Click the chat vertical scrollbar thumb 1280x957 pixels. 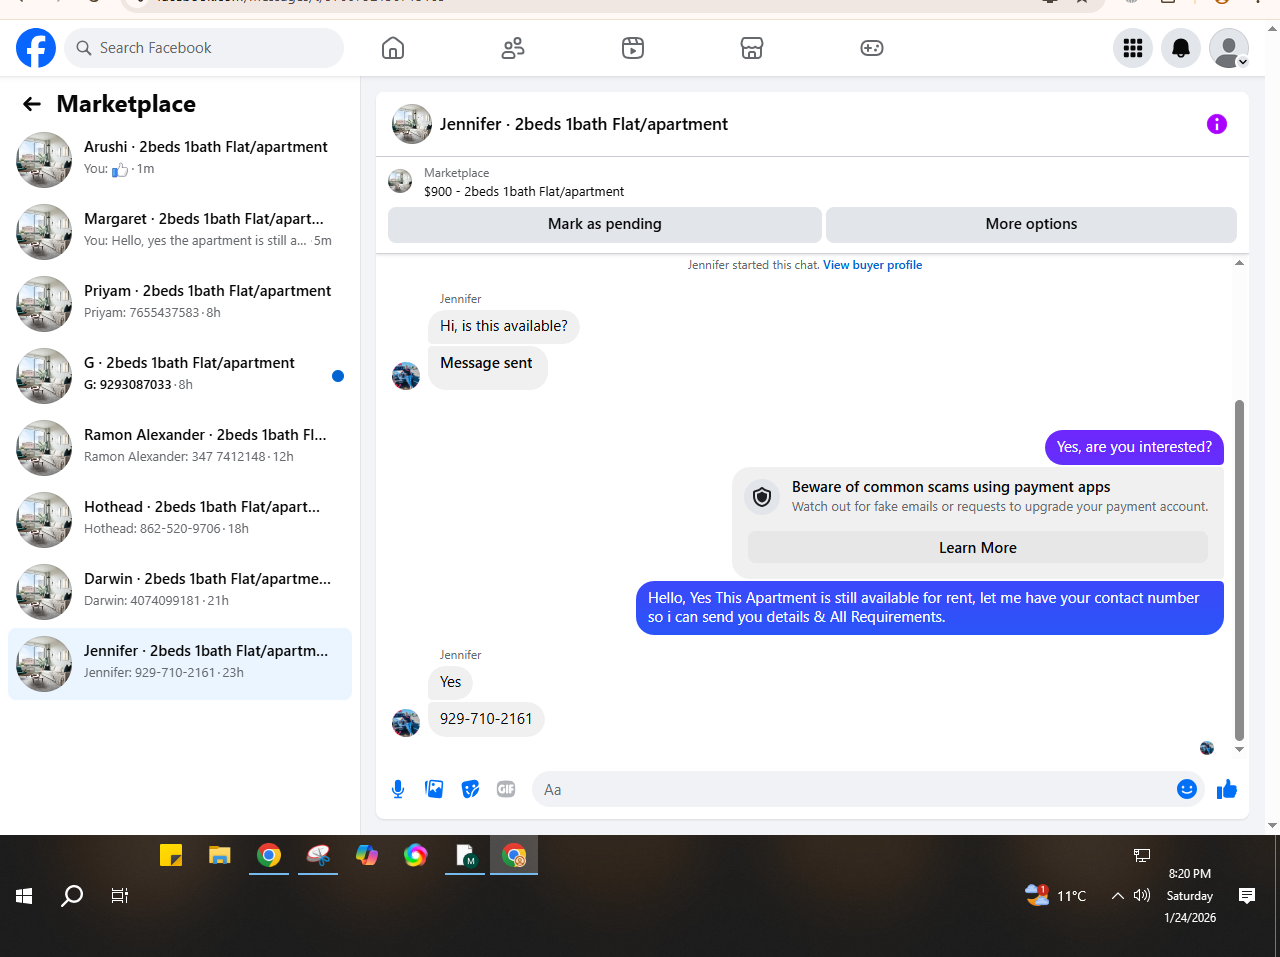[1239, 570]
